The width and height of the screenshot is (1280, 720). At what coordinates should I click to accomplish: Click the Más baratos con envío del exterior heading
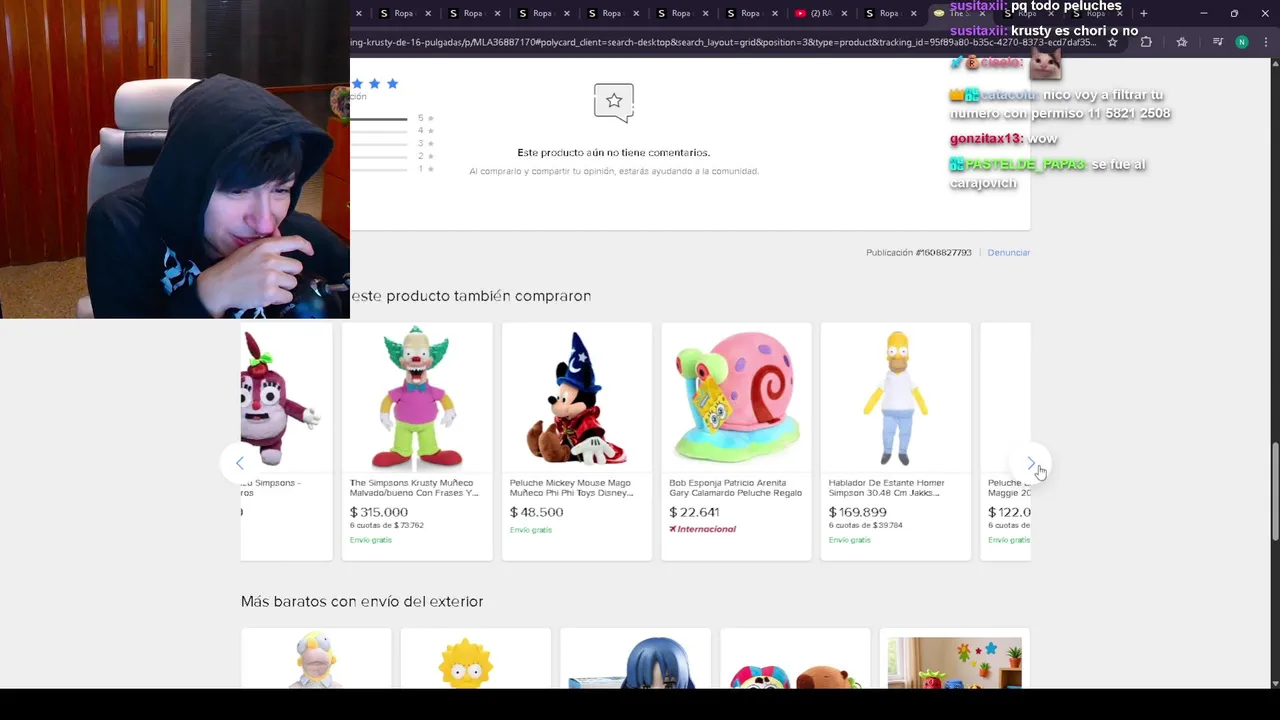pos(362,601)
